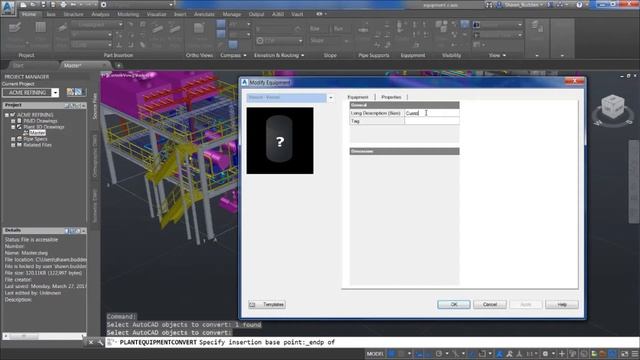The height and width of the screenshot is (360, 640).
Task: Click Cancel in Modify Equipment dialog
Action: pos(489,304)
